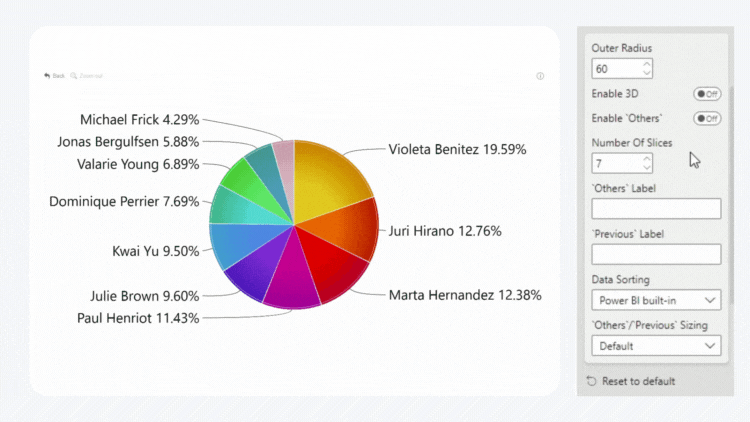
Task: Focus the 'Previous' Label input box
Action: [656, 254]
